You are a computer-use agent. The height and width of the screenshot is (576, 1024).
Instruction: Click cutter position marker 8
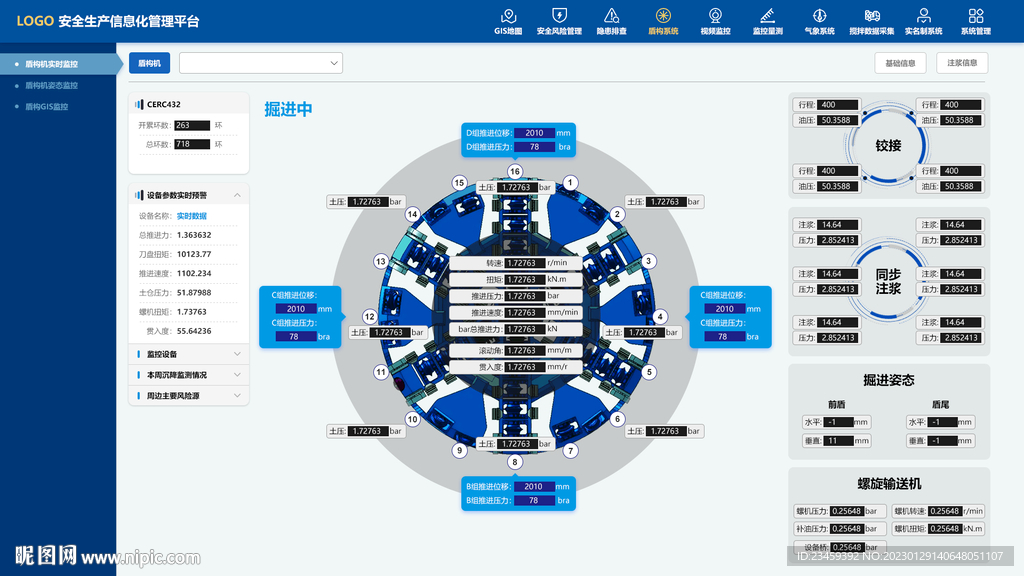pyautogui.click(x=515, y=462)
